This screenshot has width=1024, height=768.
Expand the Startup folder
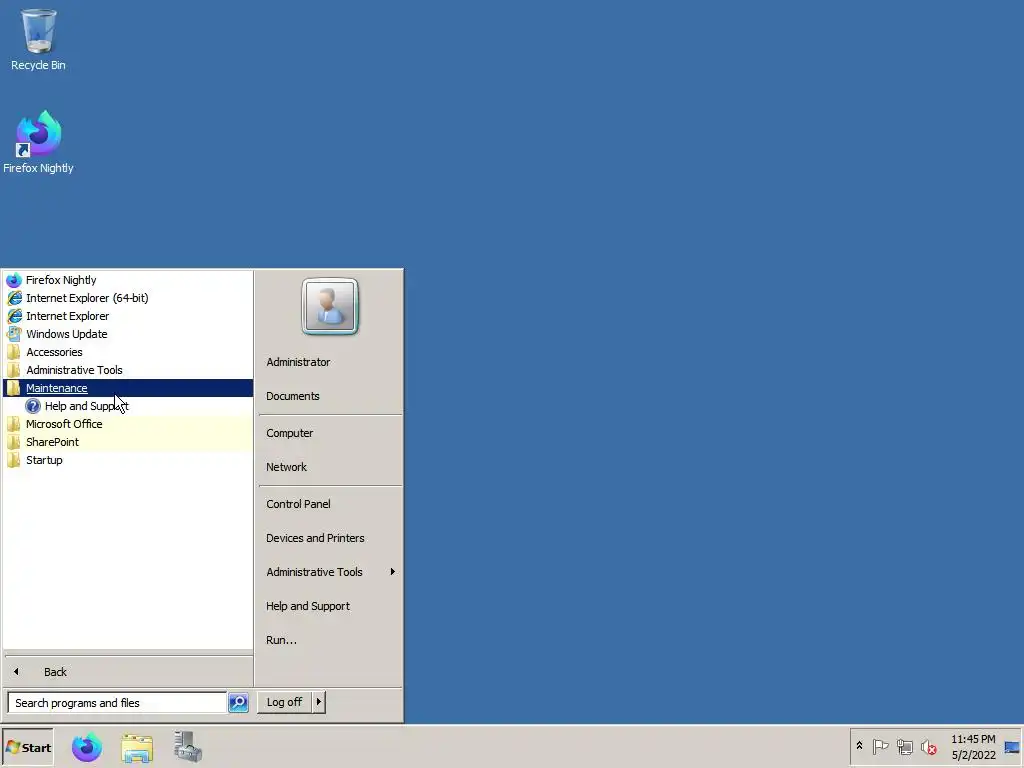coord(128,460)
